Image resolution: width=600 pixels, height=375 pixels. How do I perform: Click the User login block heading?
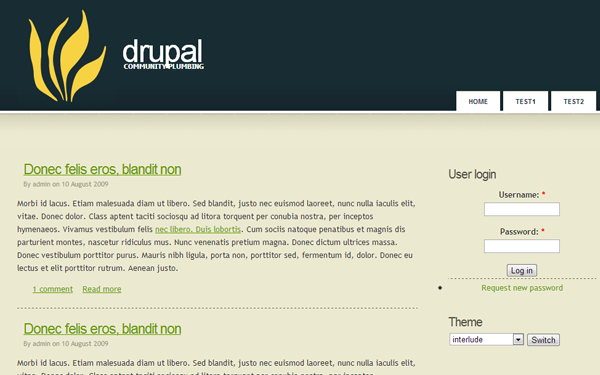pos(472,174)
